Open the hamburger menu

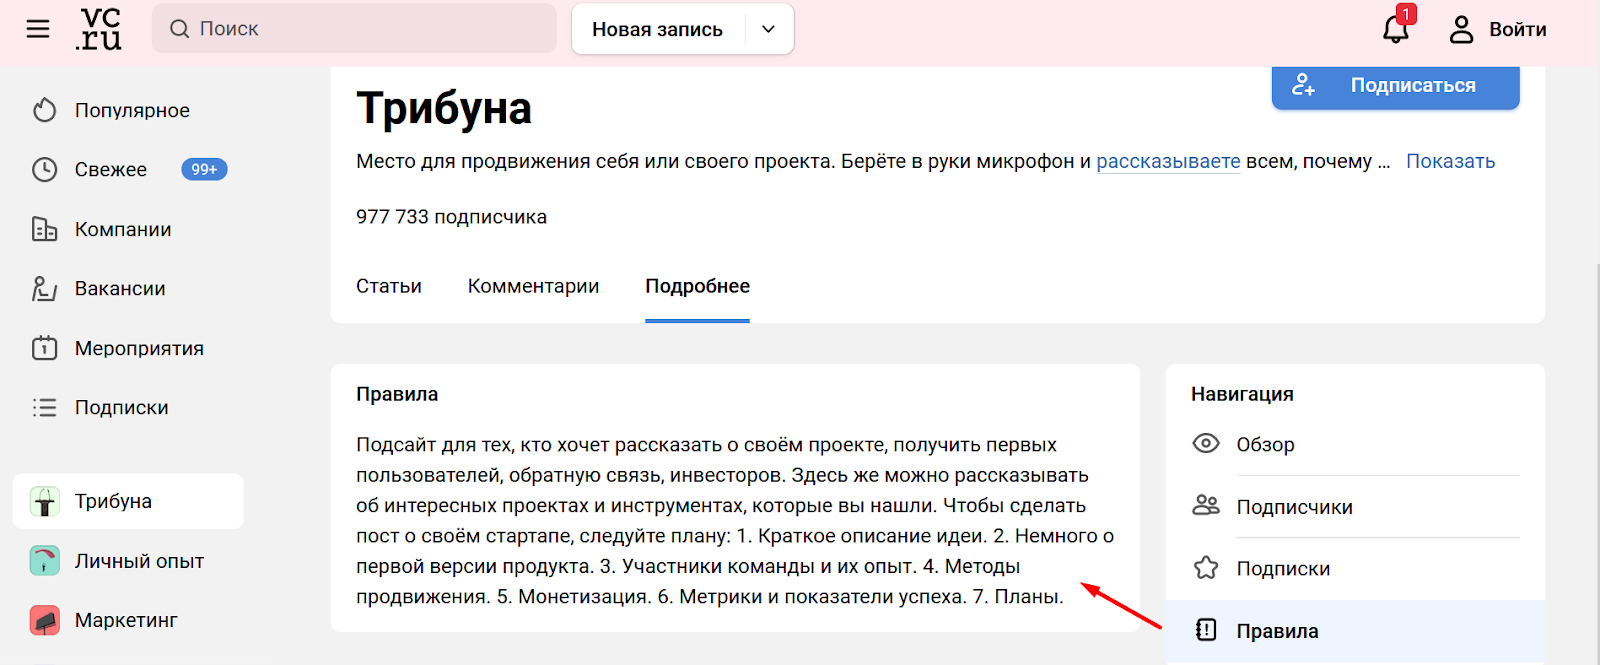point(38,29)
